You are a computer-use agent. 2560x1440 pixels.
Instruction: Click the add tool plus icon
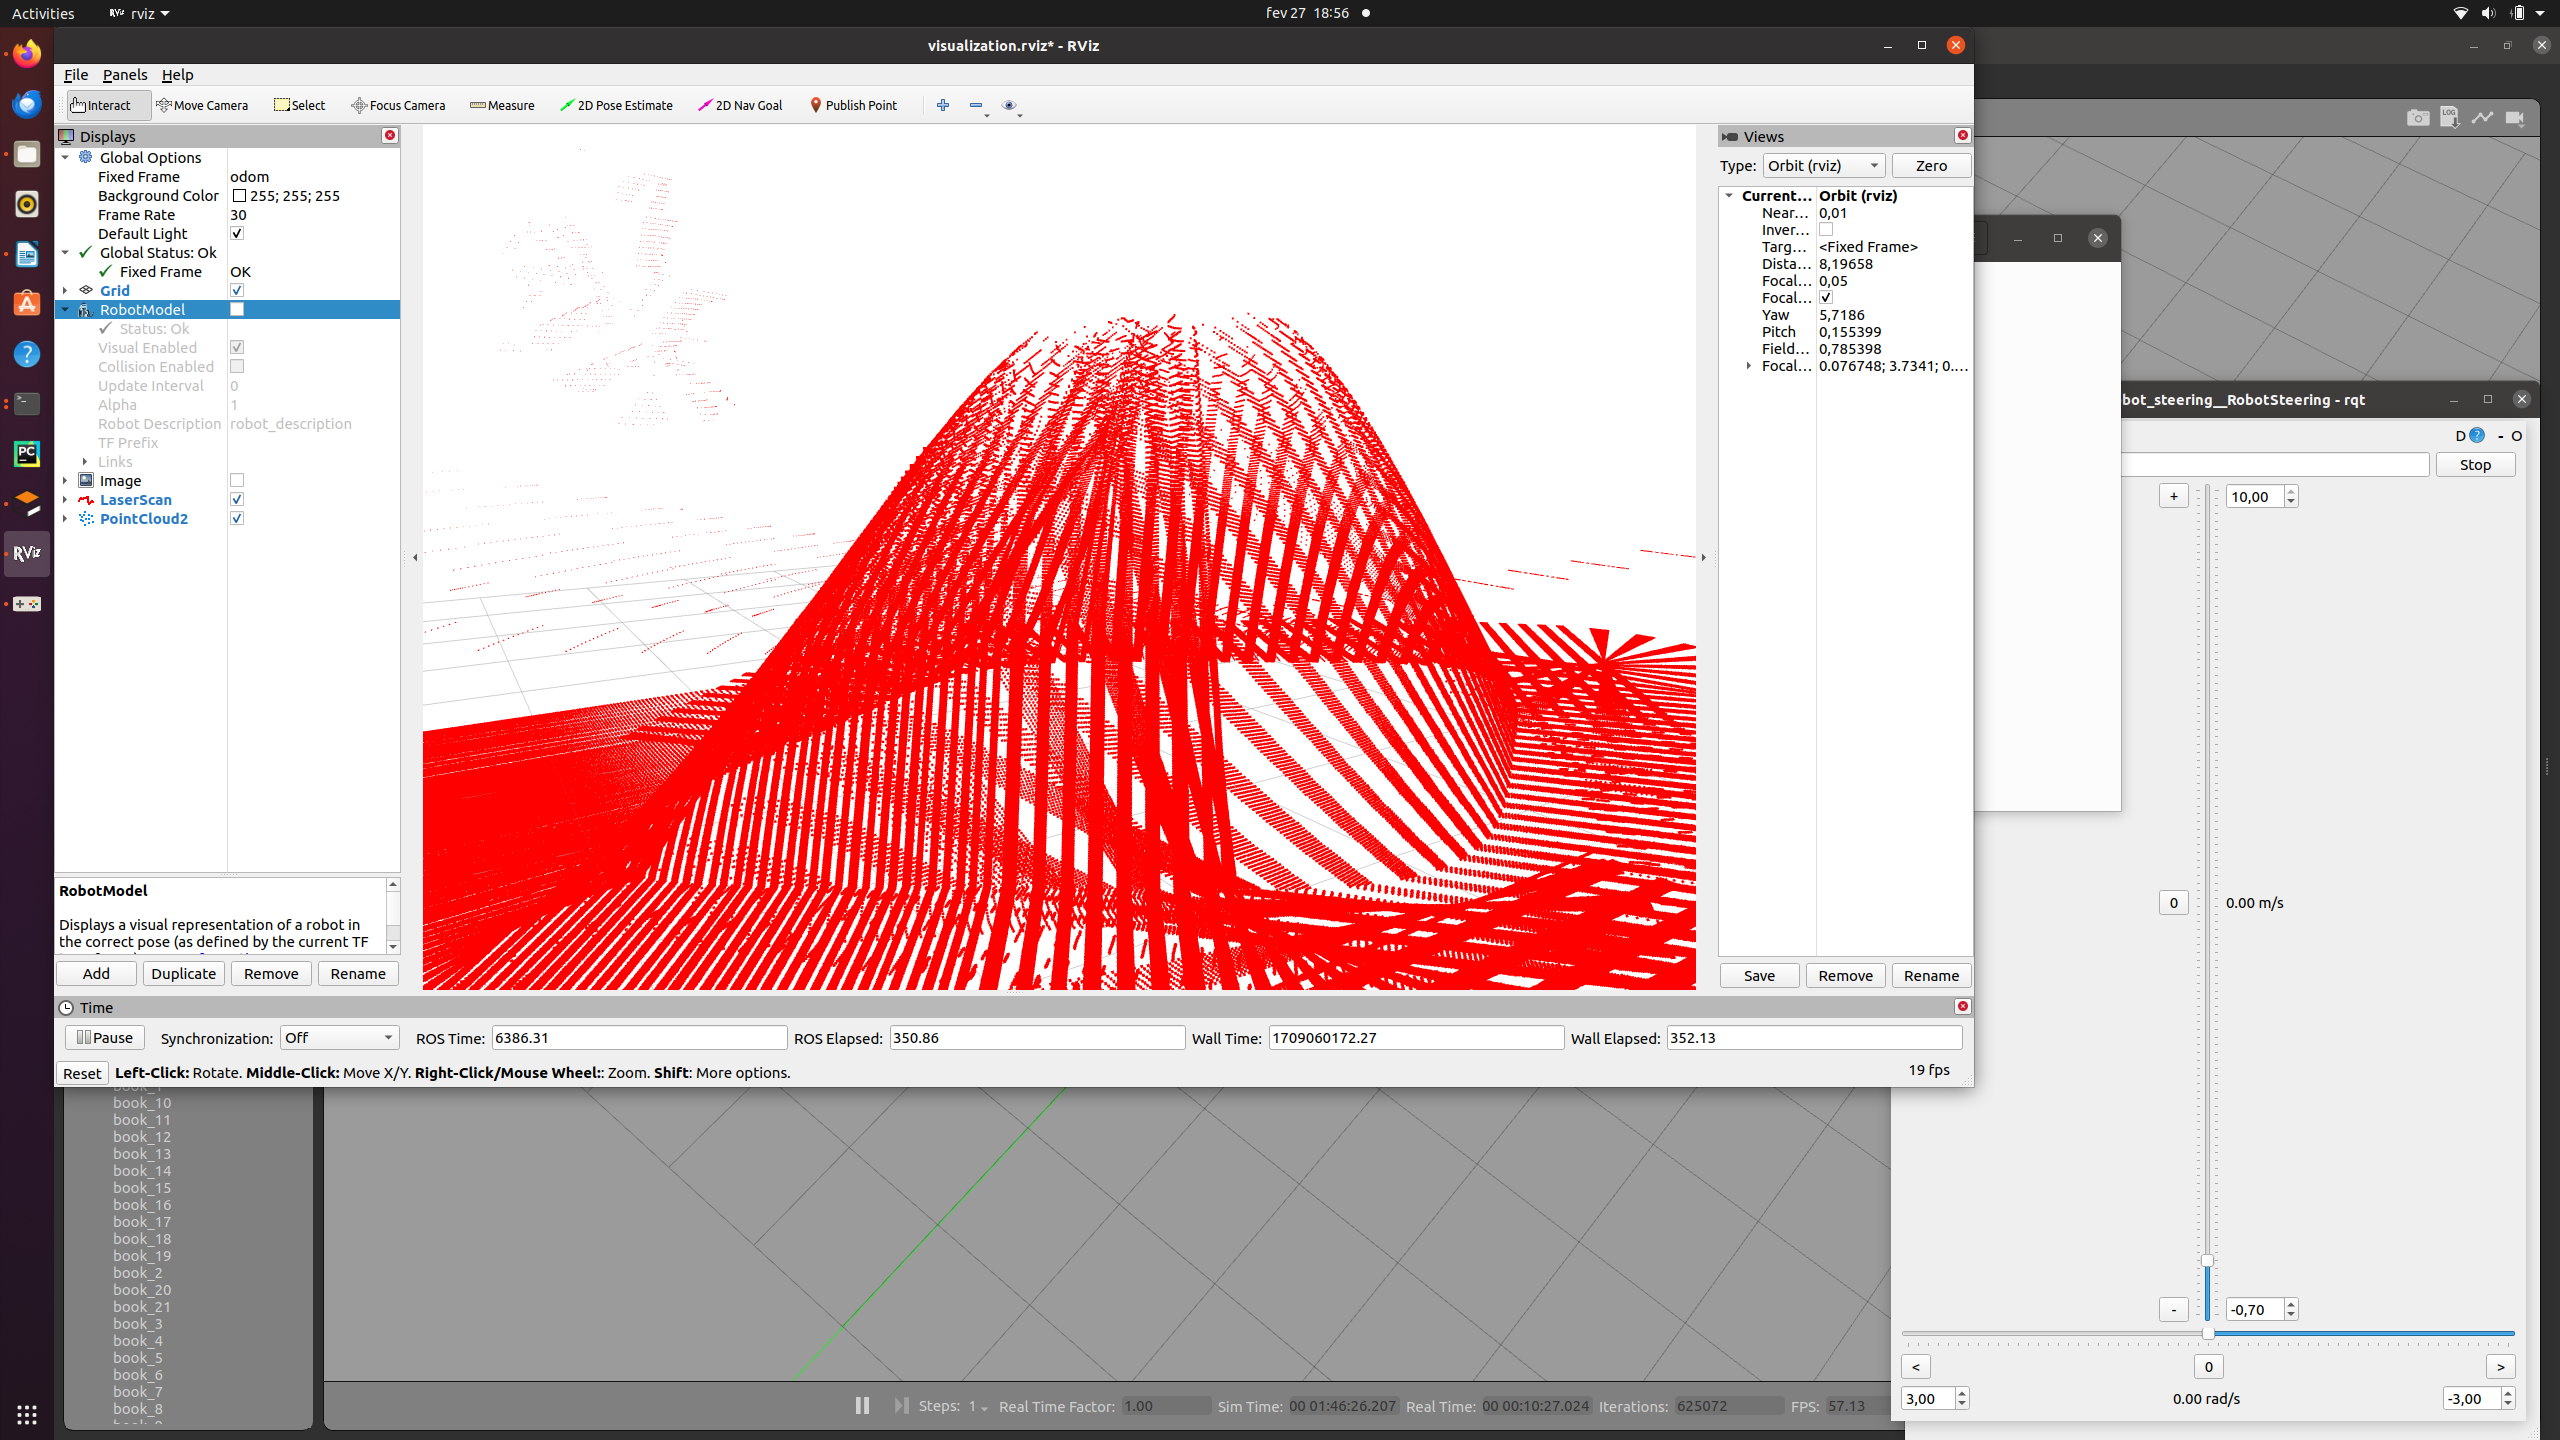pos(942,105)
